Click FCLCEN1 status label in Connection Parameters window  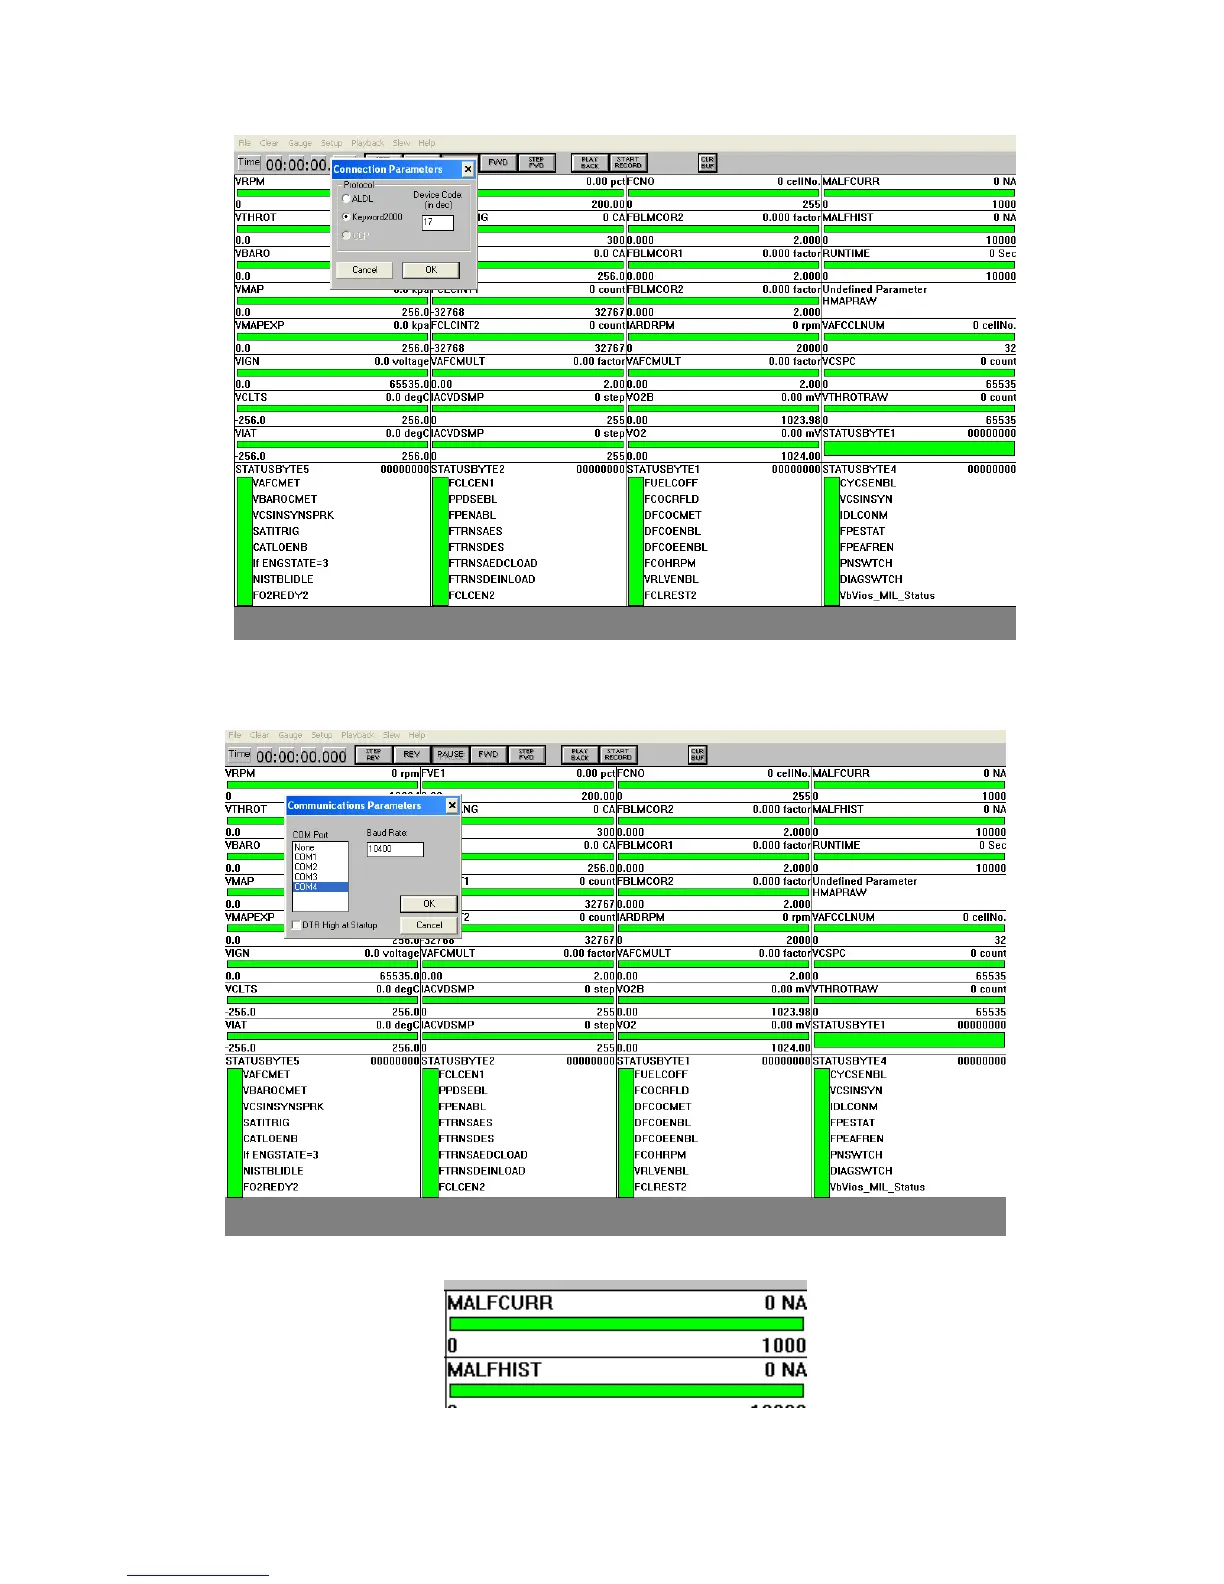point(471,483)
